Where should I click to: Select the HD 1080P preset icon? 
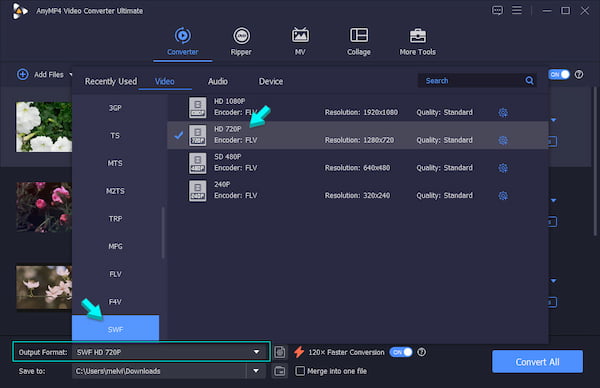197,107
